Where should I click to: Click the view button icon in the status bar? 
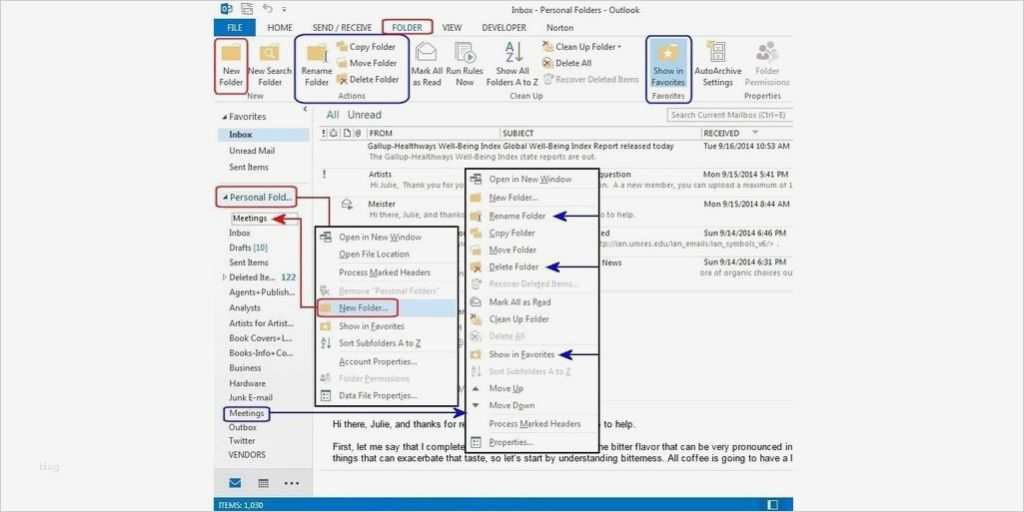(773, 504)
